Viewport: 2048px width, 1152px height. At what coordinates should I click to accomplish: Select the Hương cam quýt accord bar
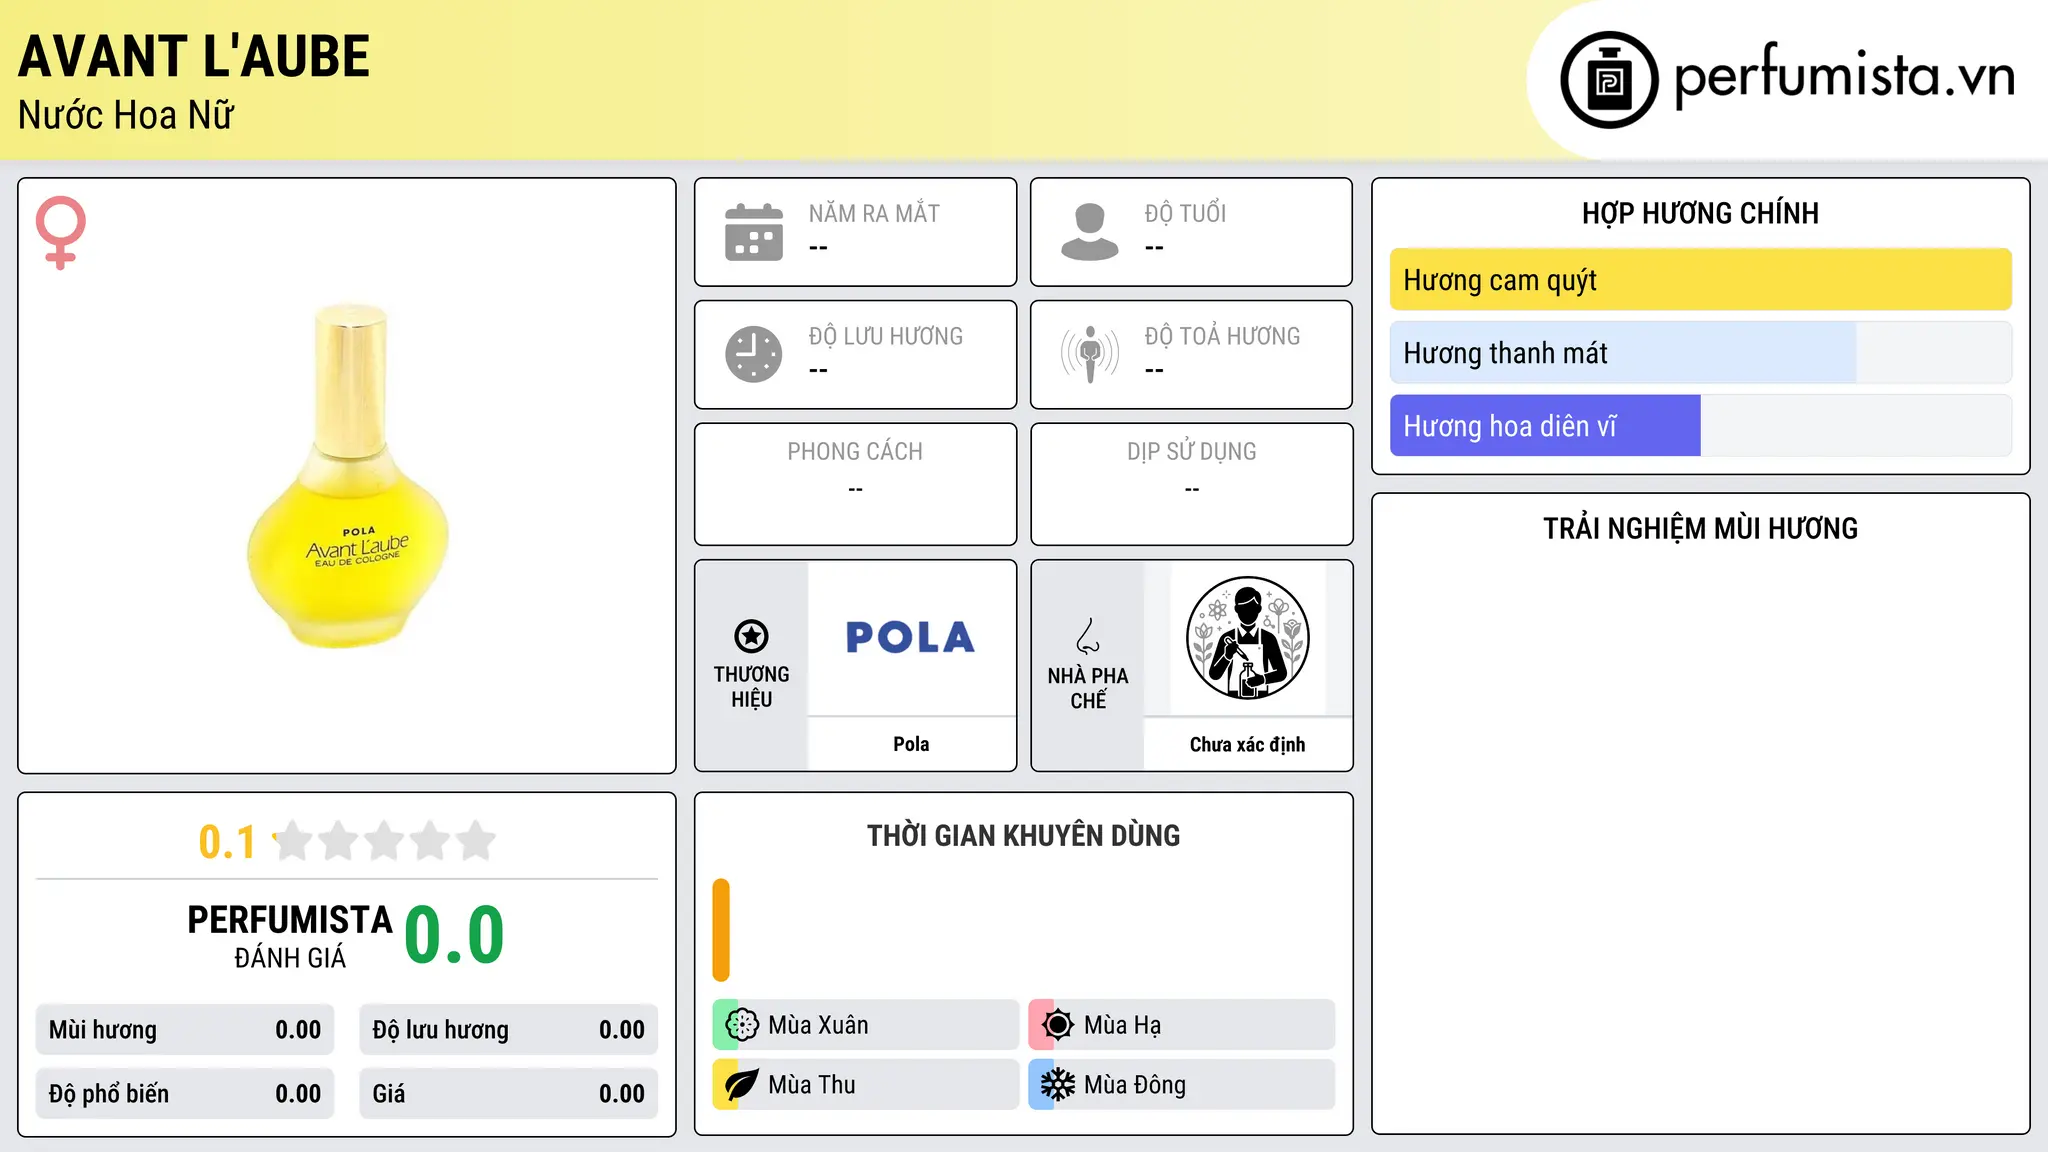tap(1700, 280)
